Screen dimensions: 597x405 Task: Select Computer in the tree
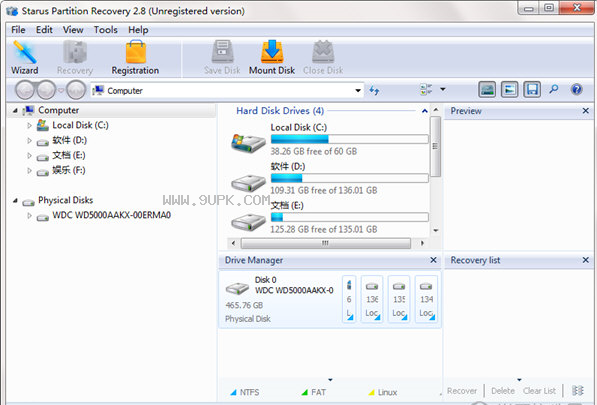(x=58, y=110)
